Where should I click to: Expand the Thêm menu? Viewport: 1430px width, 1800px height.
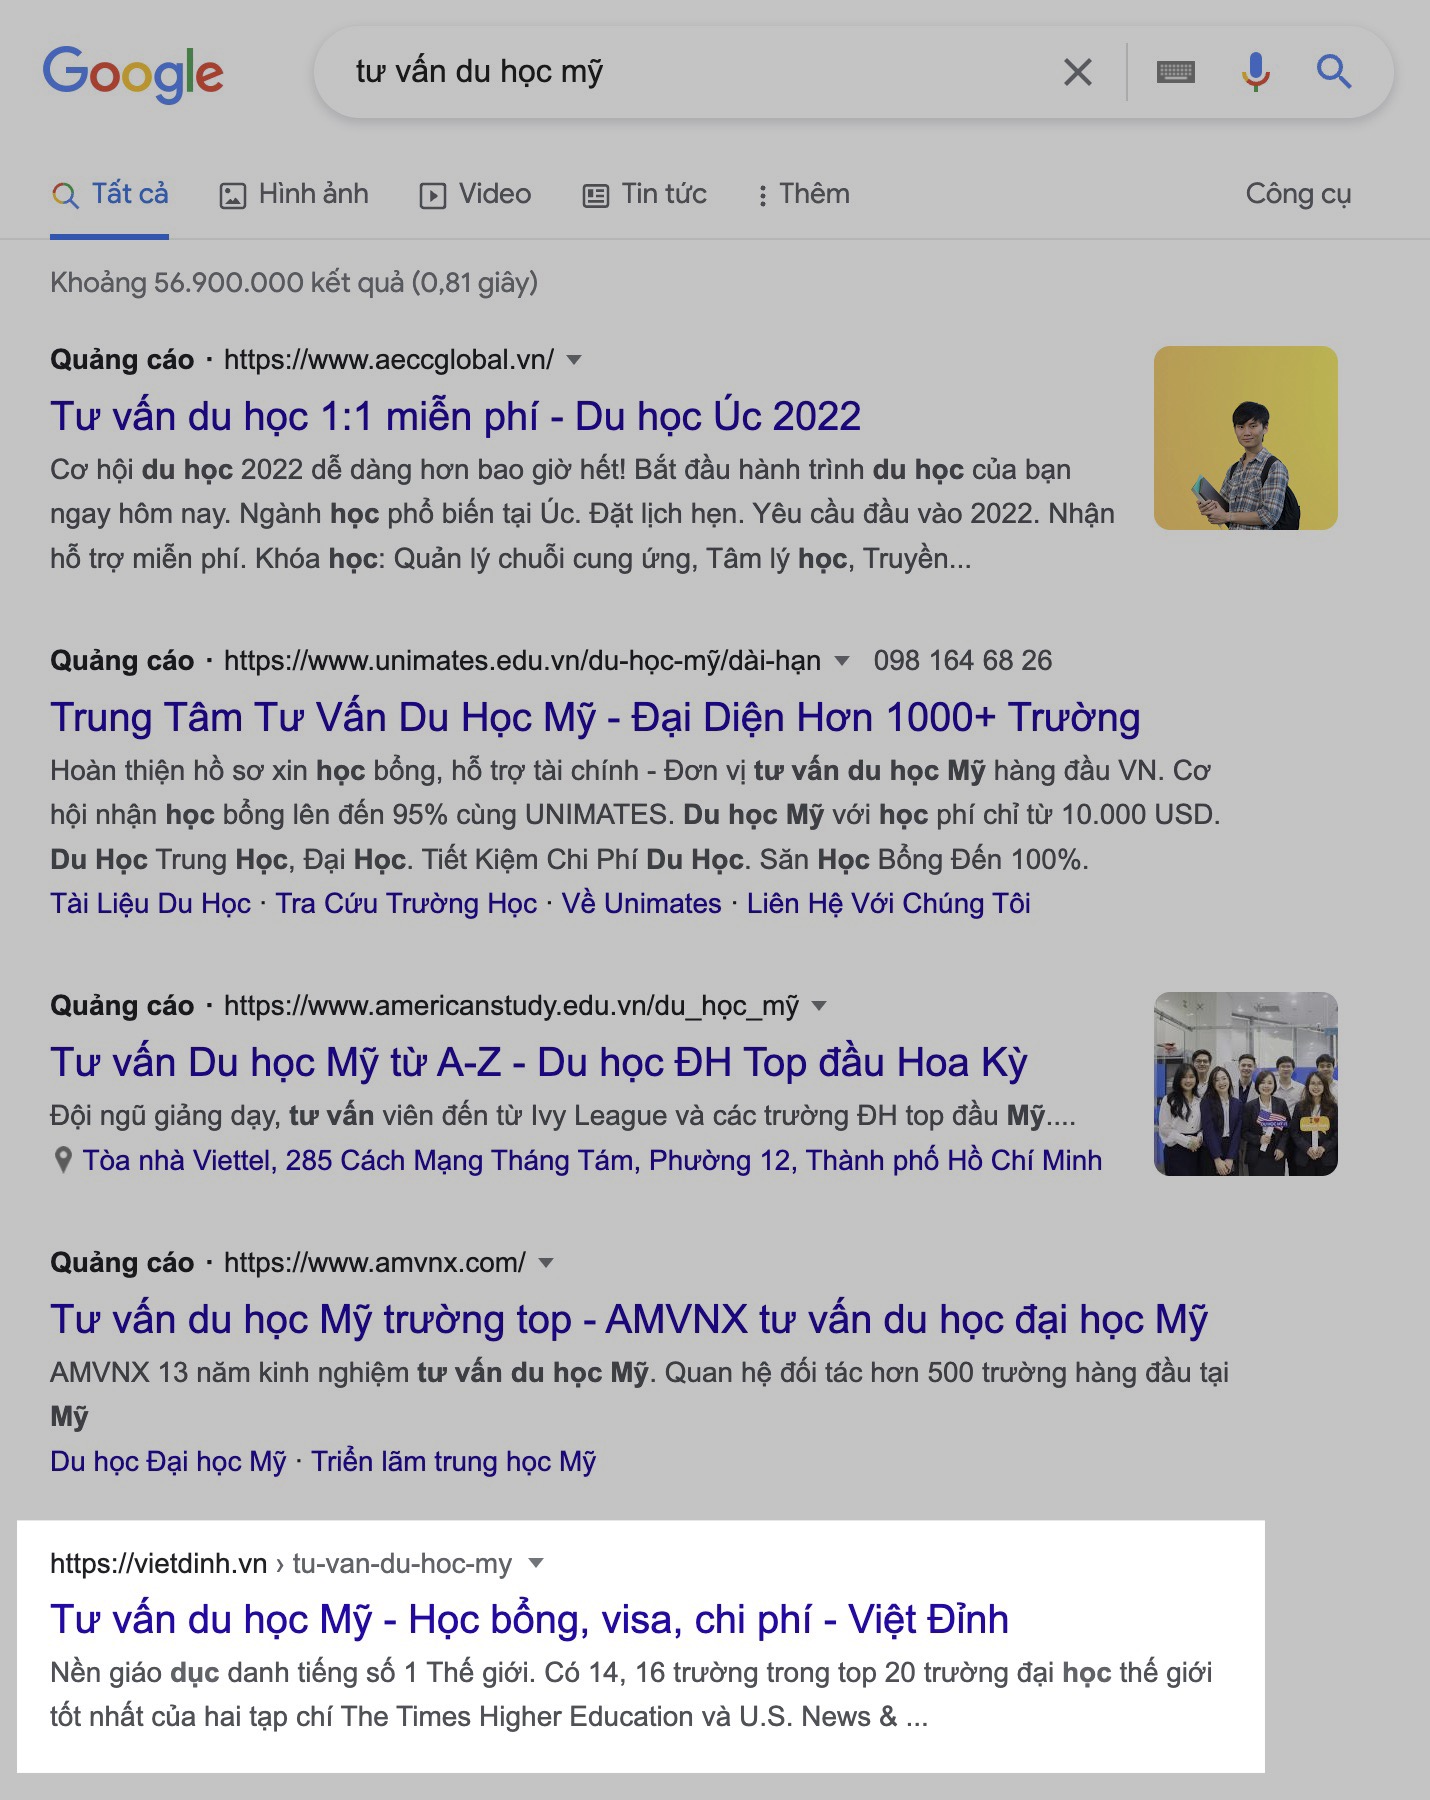pyautogui.click(x=803, y=194)
